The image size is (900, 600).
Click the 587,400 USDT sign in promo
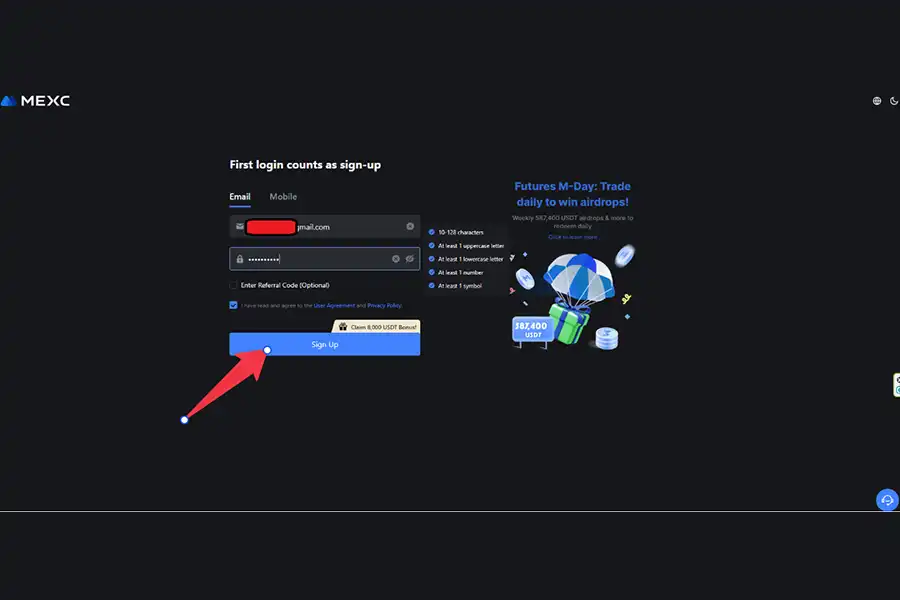532,330
